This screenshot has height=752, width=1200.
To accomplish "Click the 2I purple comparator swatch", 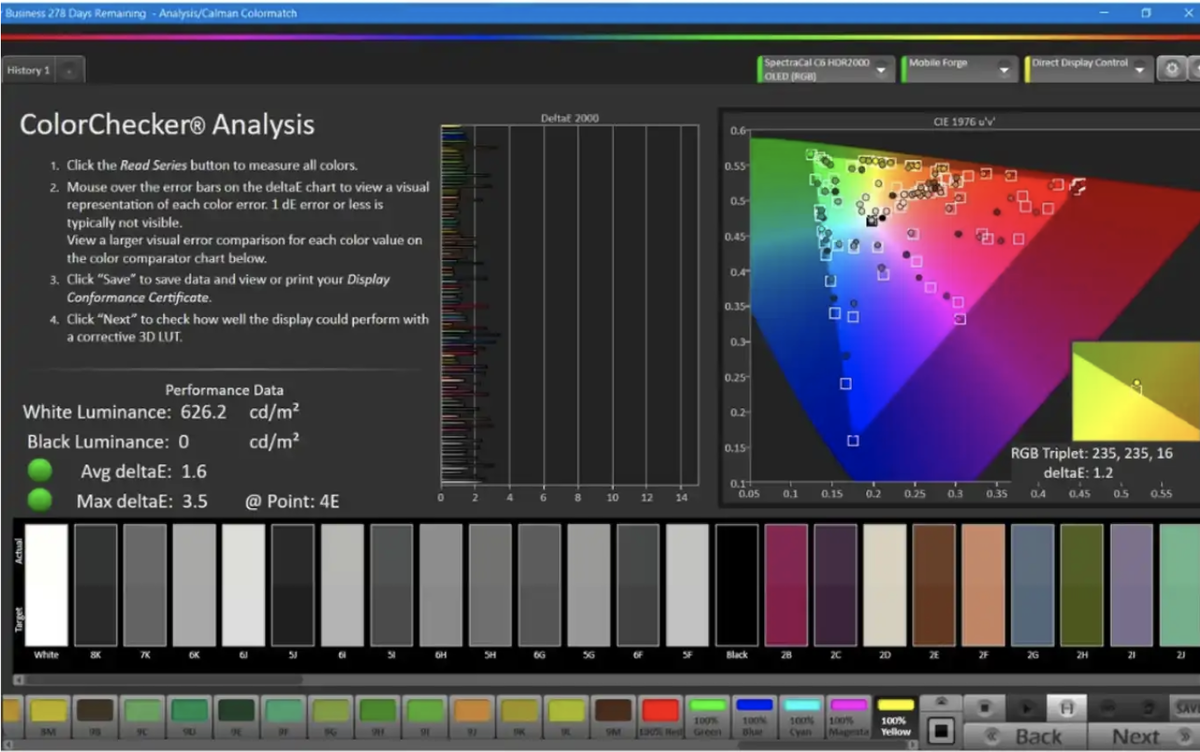I will tap(1131, 585).
